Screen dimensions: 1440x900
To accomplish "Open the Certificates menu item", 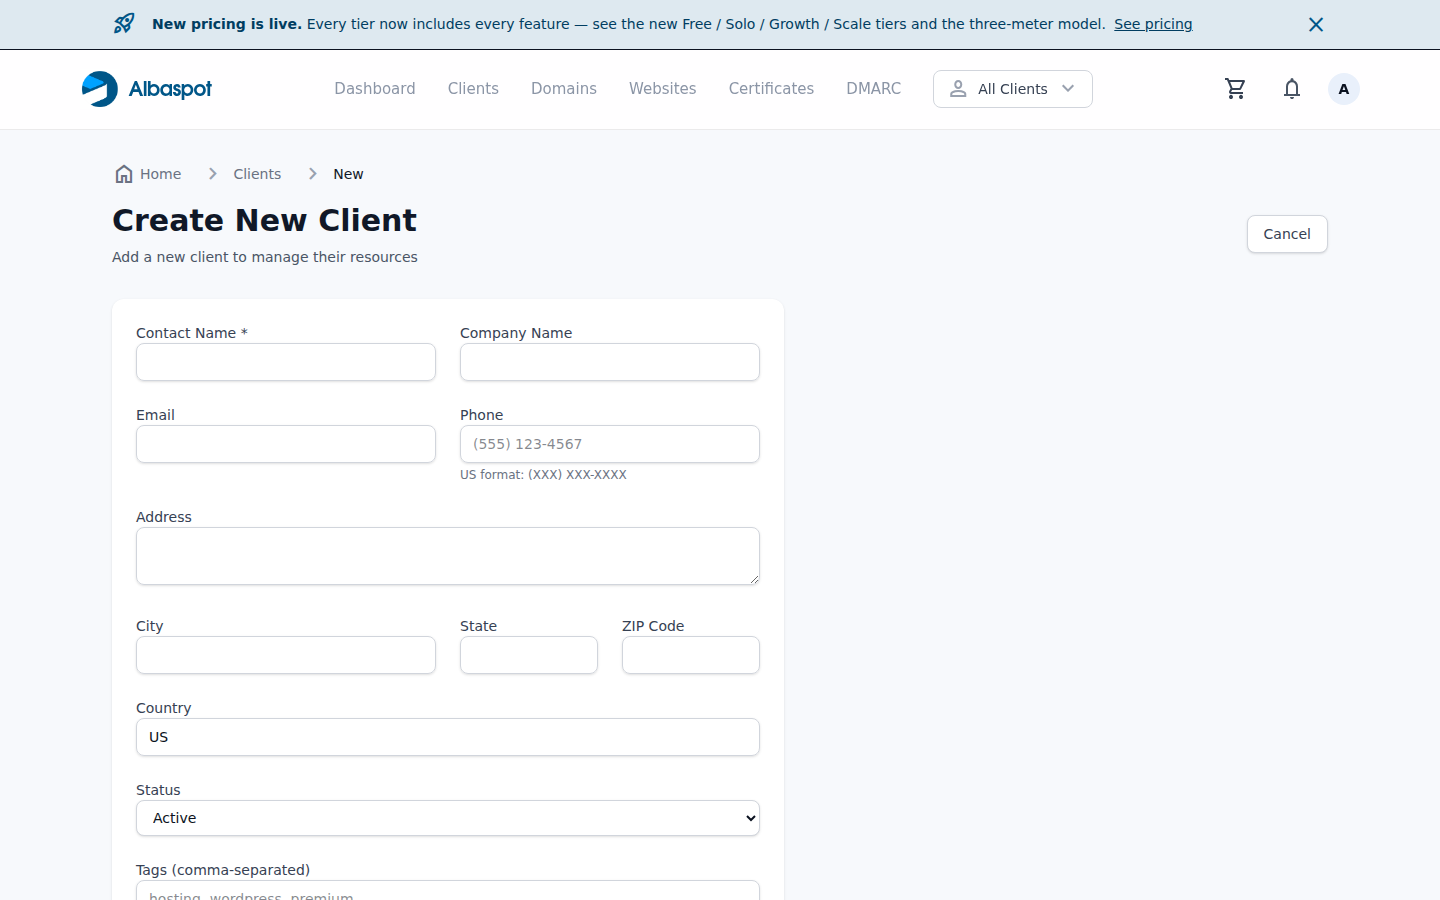I will click(771, 89).
